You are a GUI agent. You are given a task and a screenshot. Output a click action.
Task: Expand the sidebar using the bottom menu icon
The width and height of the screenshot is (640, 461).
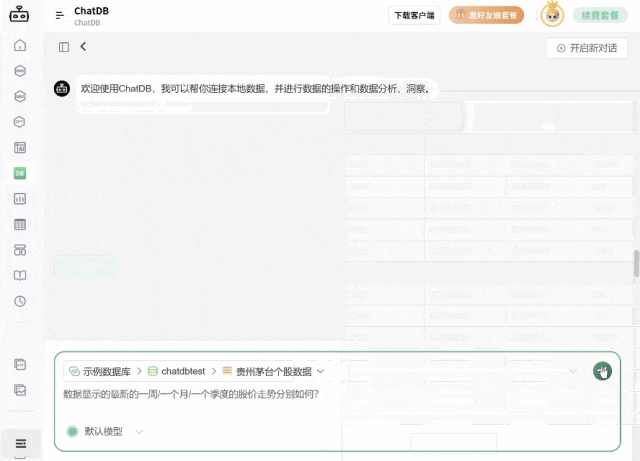pos(21,443)
